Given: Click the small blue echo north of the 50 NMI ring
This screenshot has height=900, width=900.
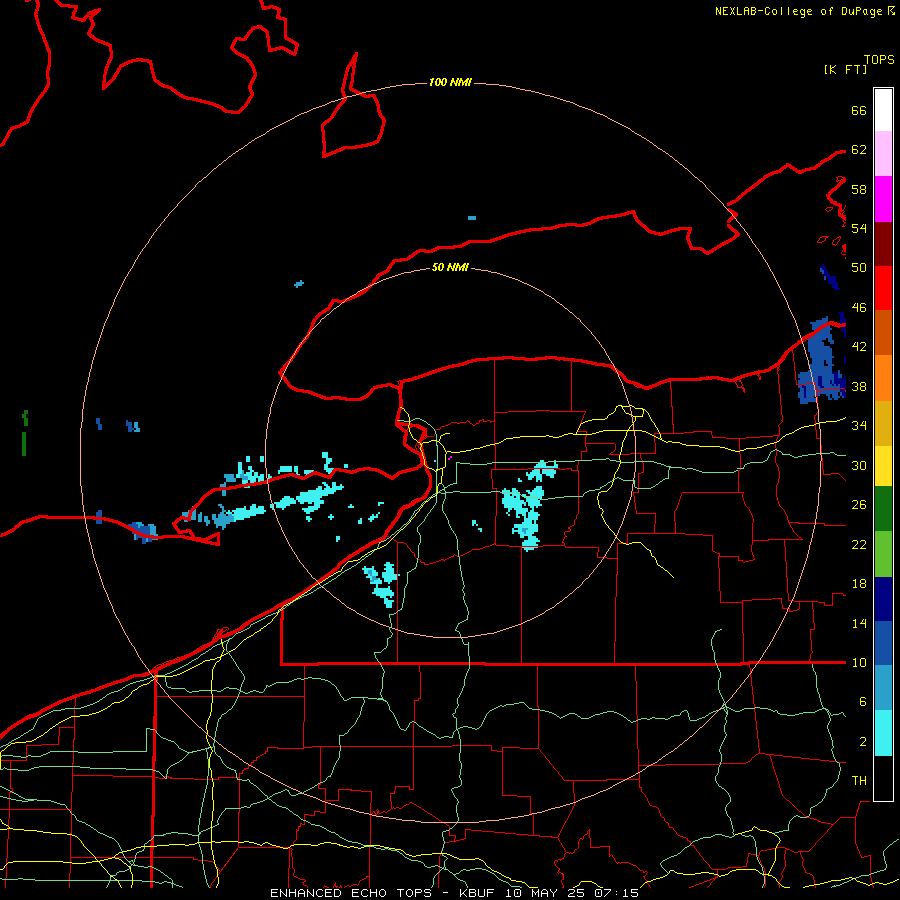Looking at the screenshot, I should tap(472, 218).
